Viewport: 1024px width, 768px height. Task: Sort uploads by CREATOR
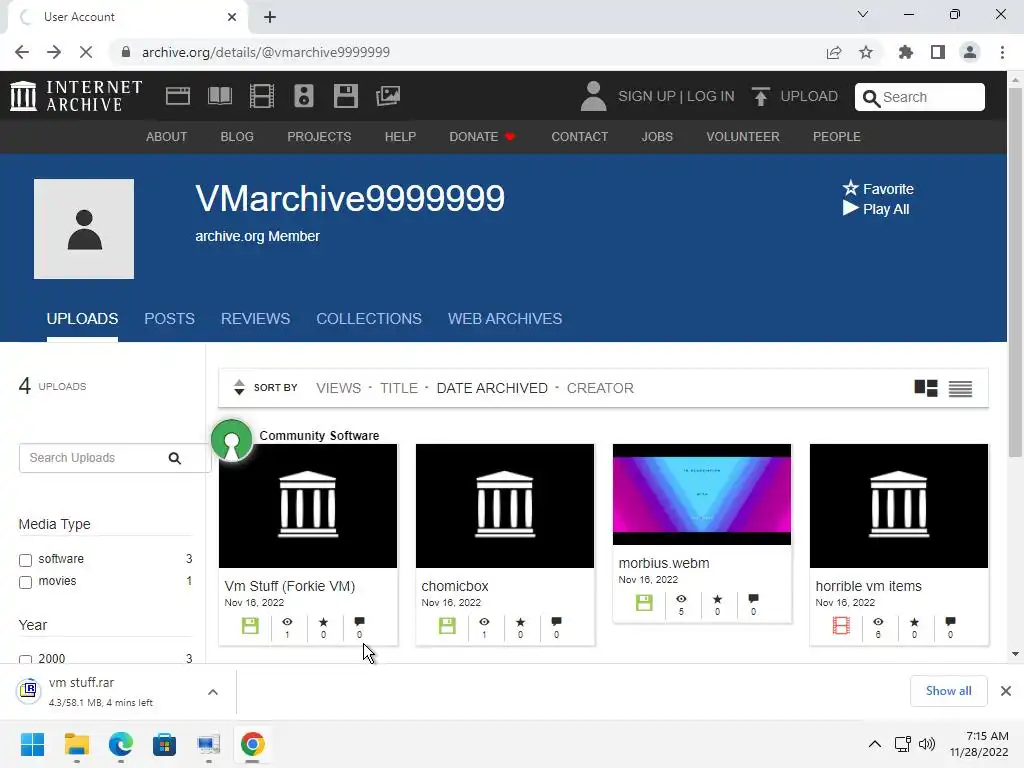click(600, 388)
